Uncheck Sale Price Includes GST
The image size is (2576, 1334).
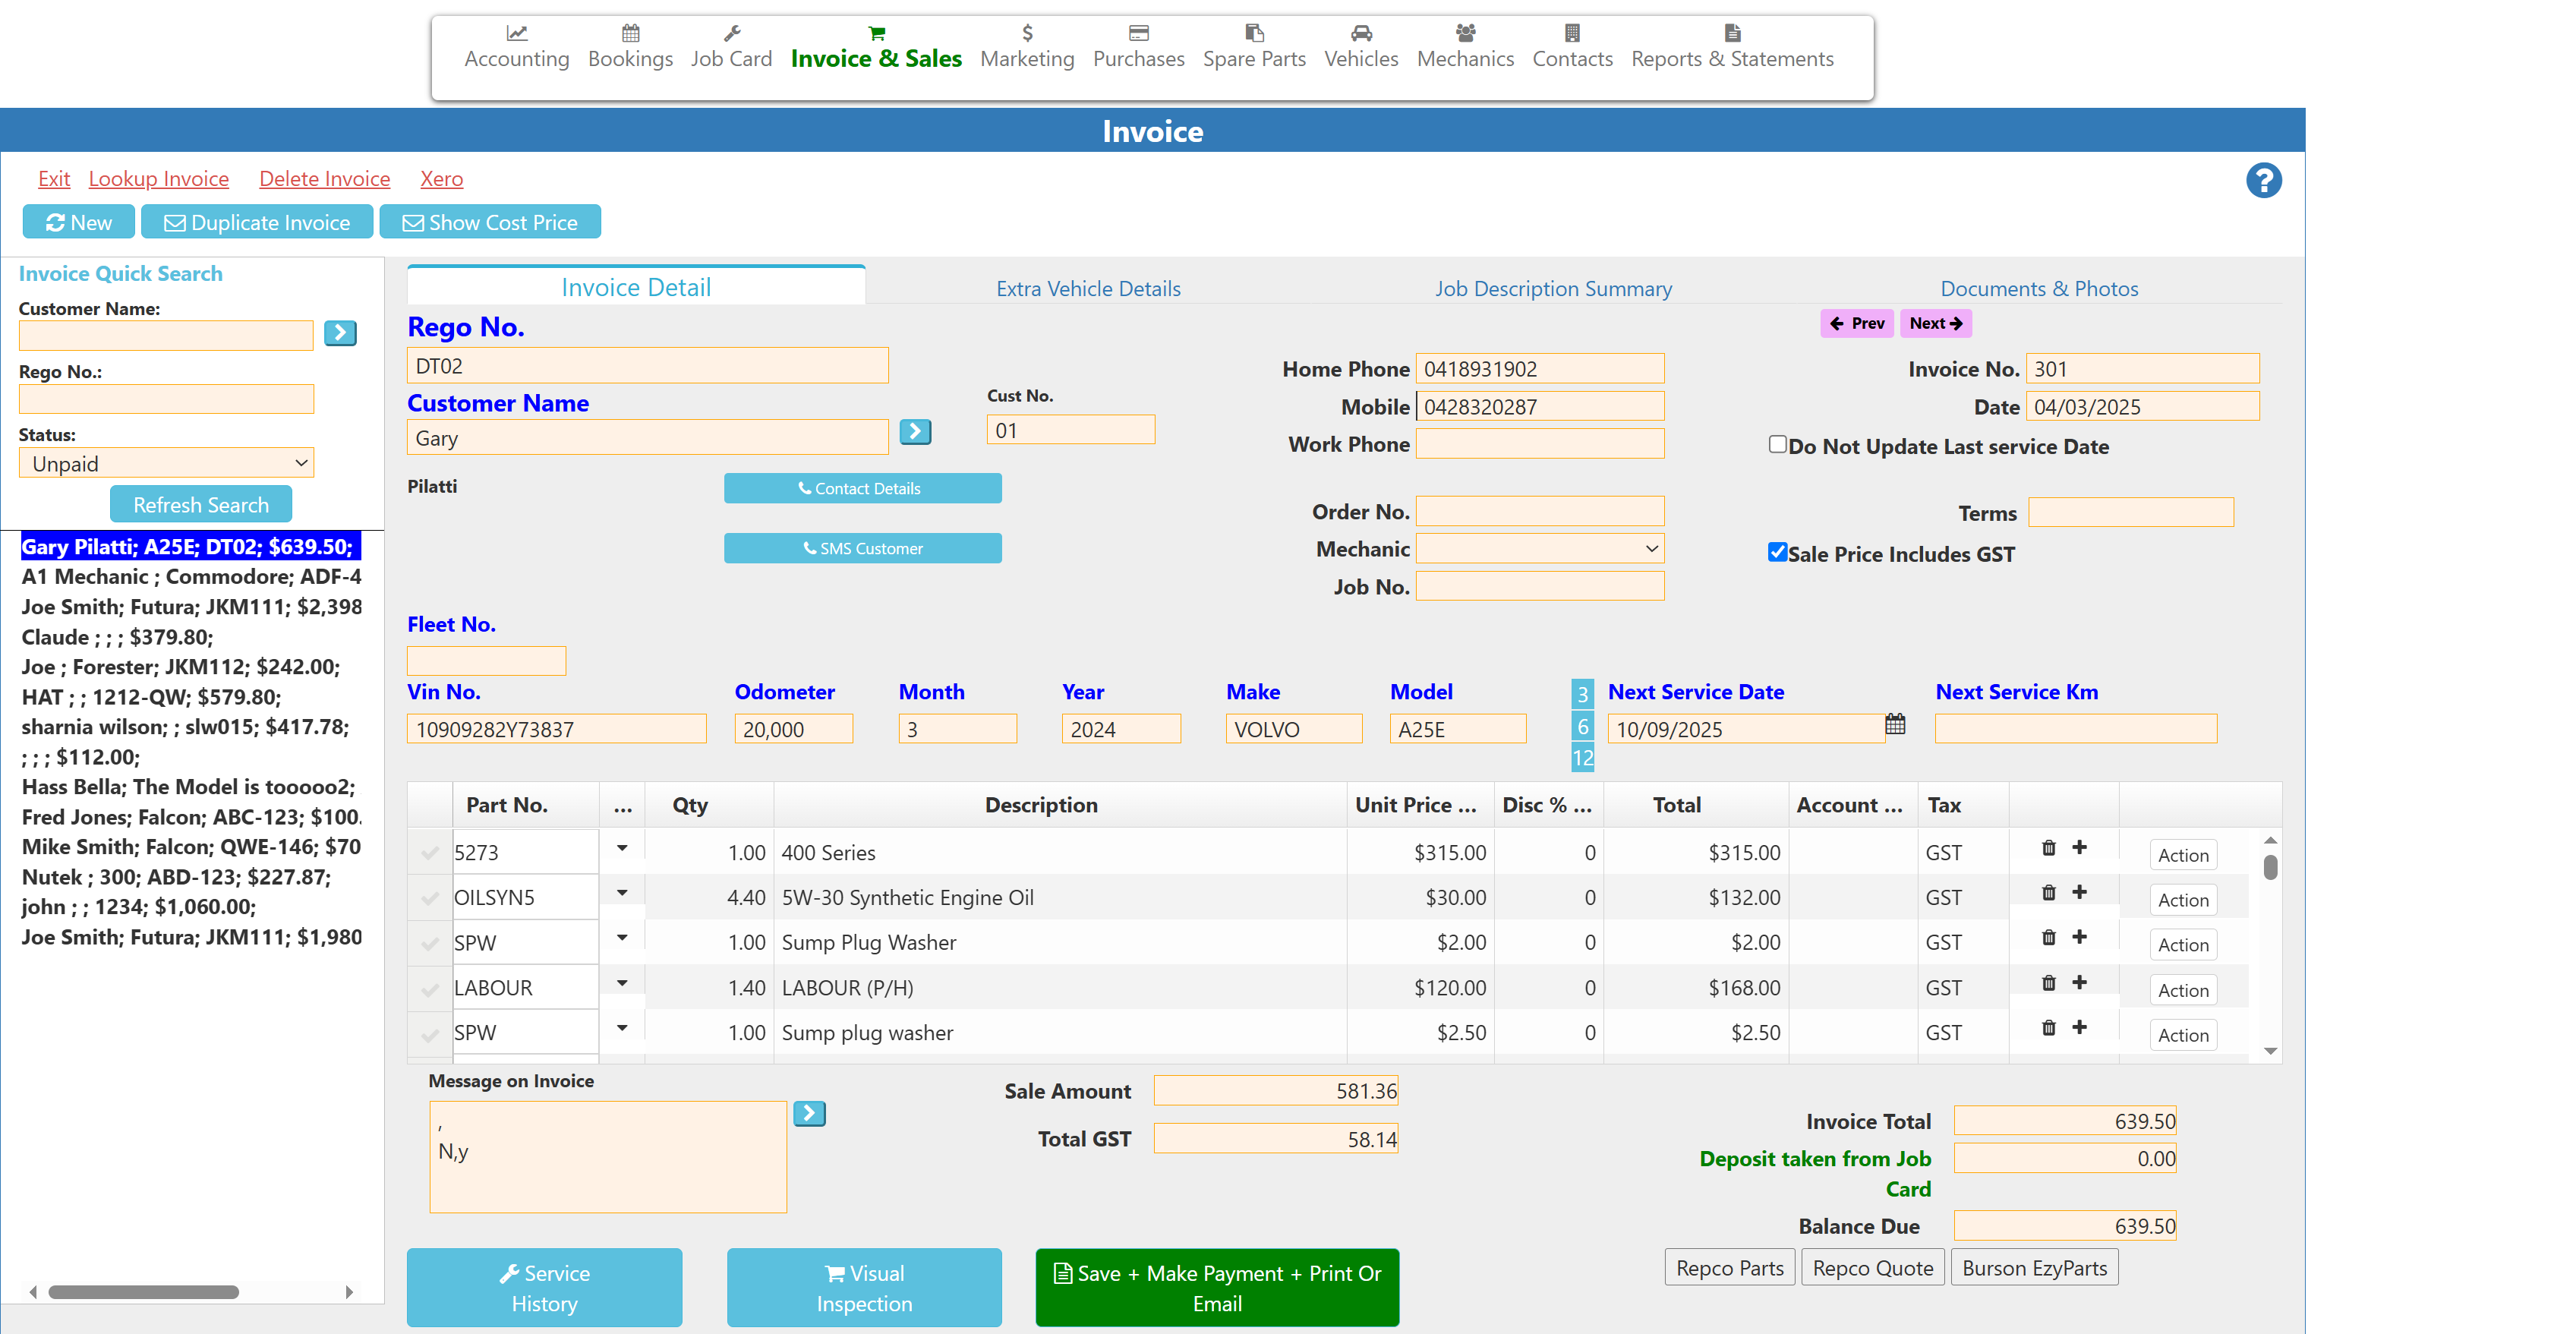click(x=1777, y=551)
